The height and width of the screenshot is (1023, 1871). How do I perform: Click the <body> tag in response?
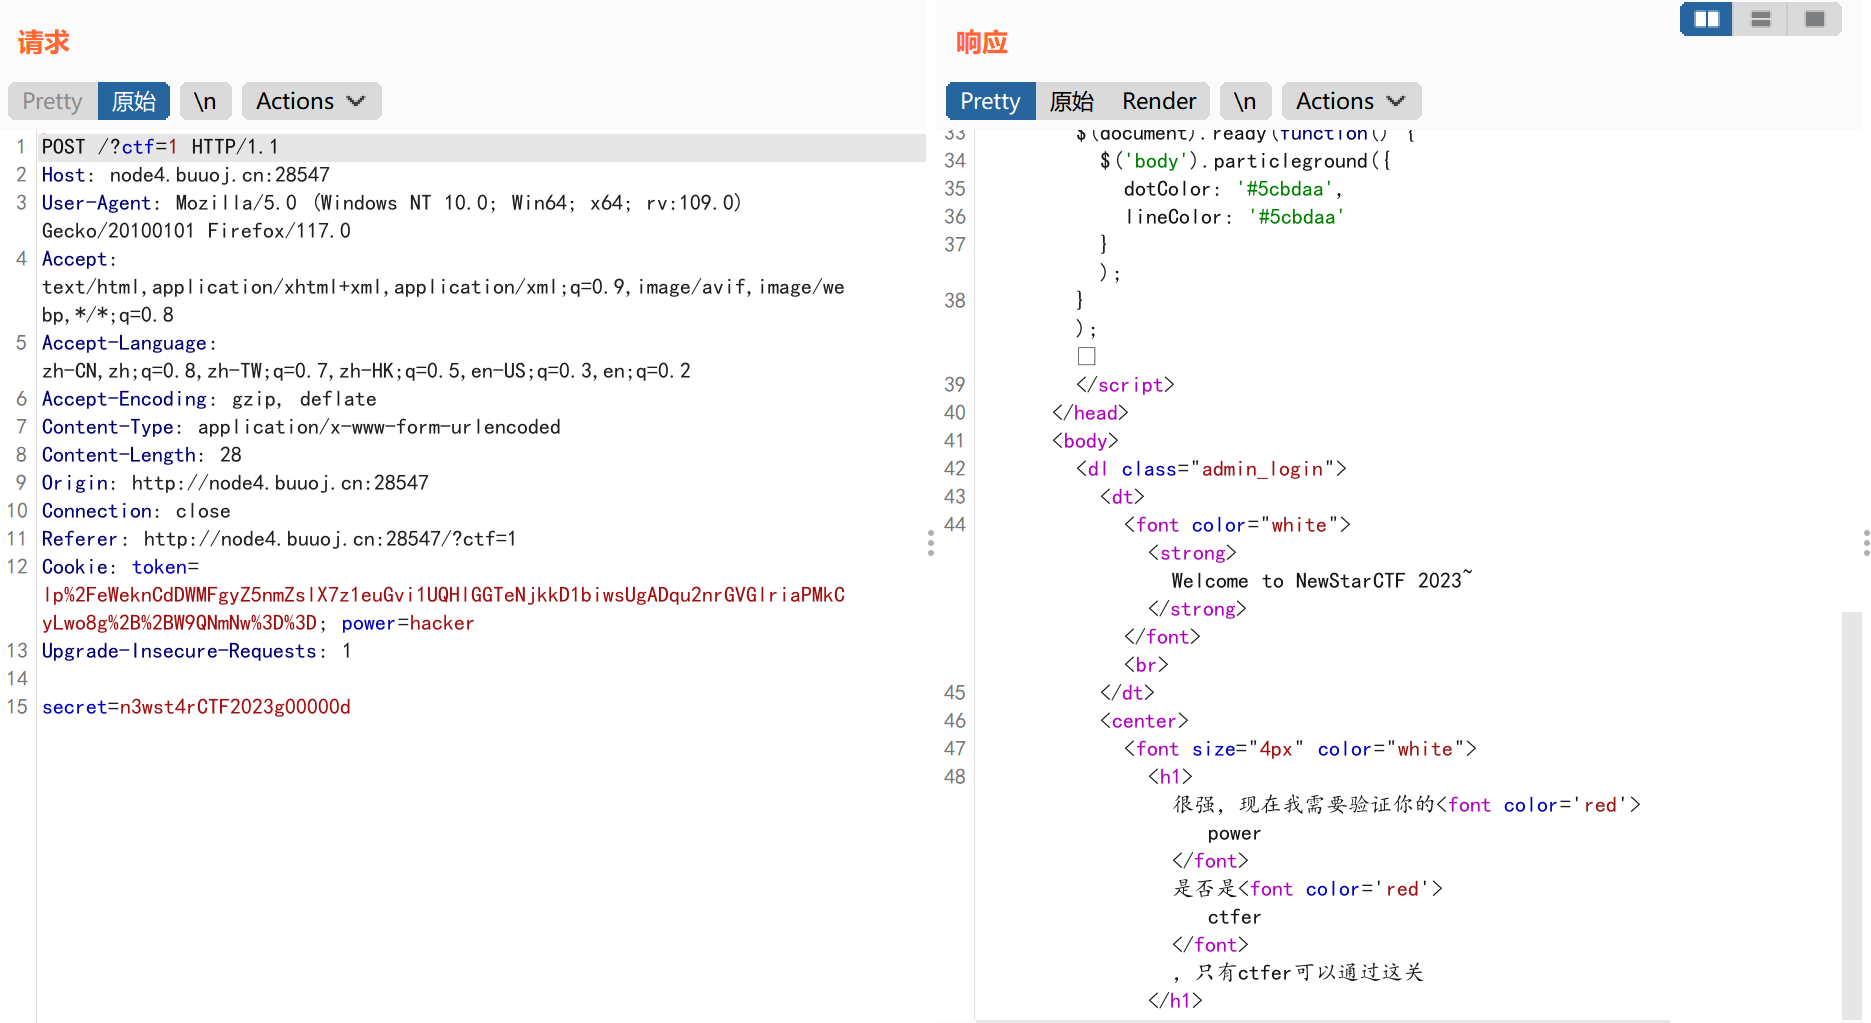tap(1085, 441)
